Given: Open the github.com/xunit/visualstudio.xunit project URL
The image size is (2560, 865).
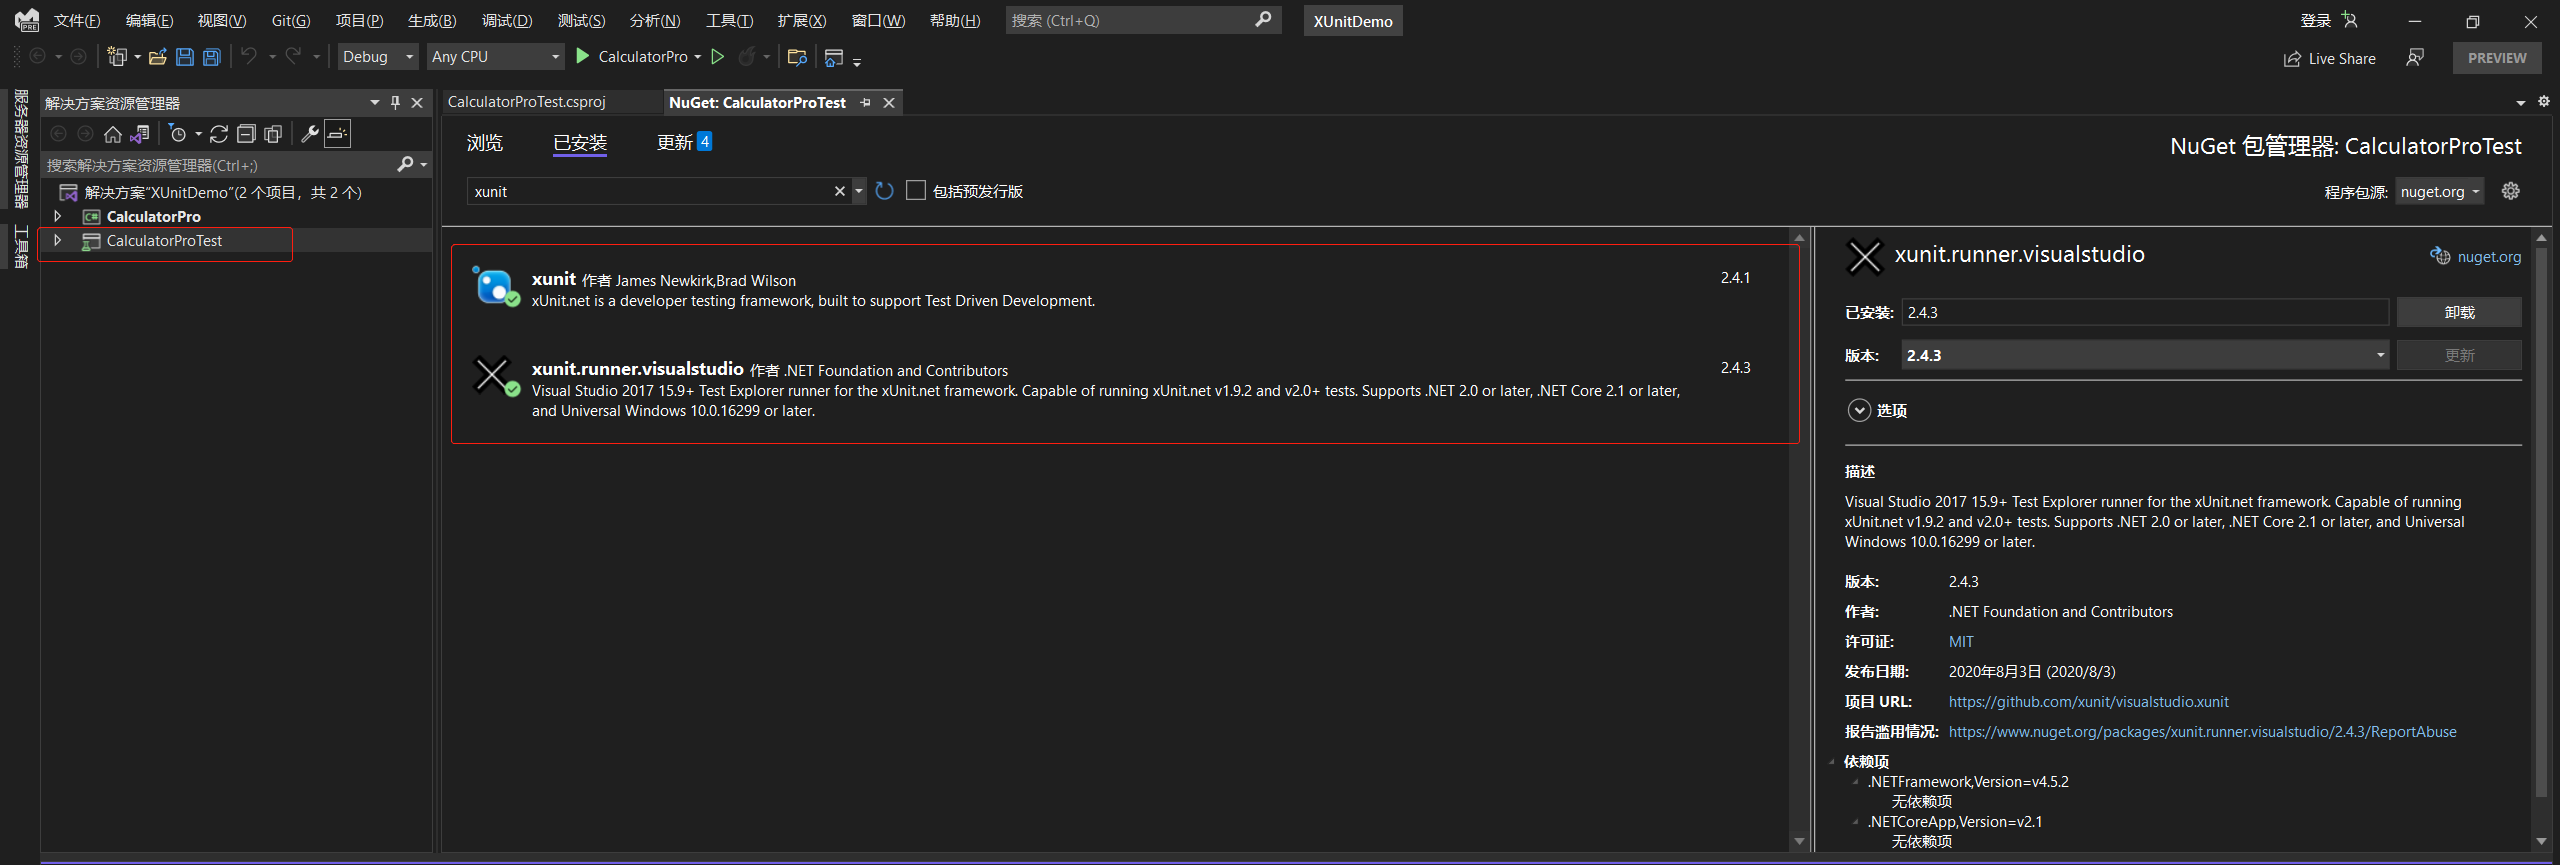Looking at the screenshot, I should tap(2088, 701).
